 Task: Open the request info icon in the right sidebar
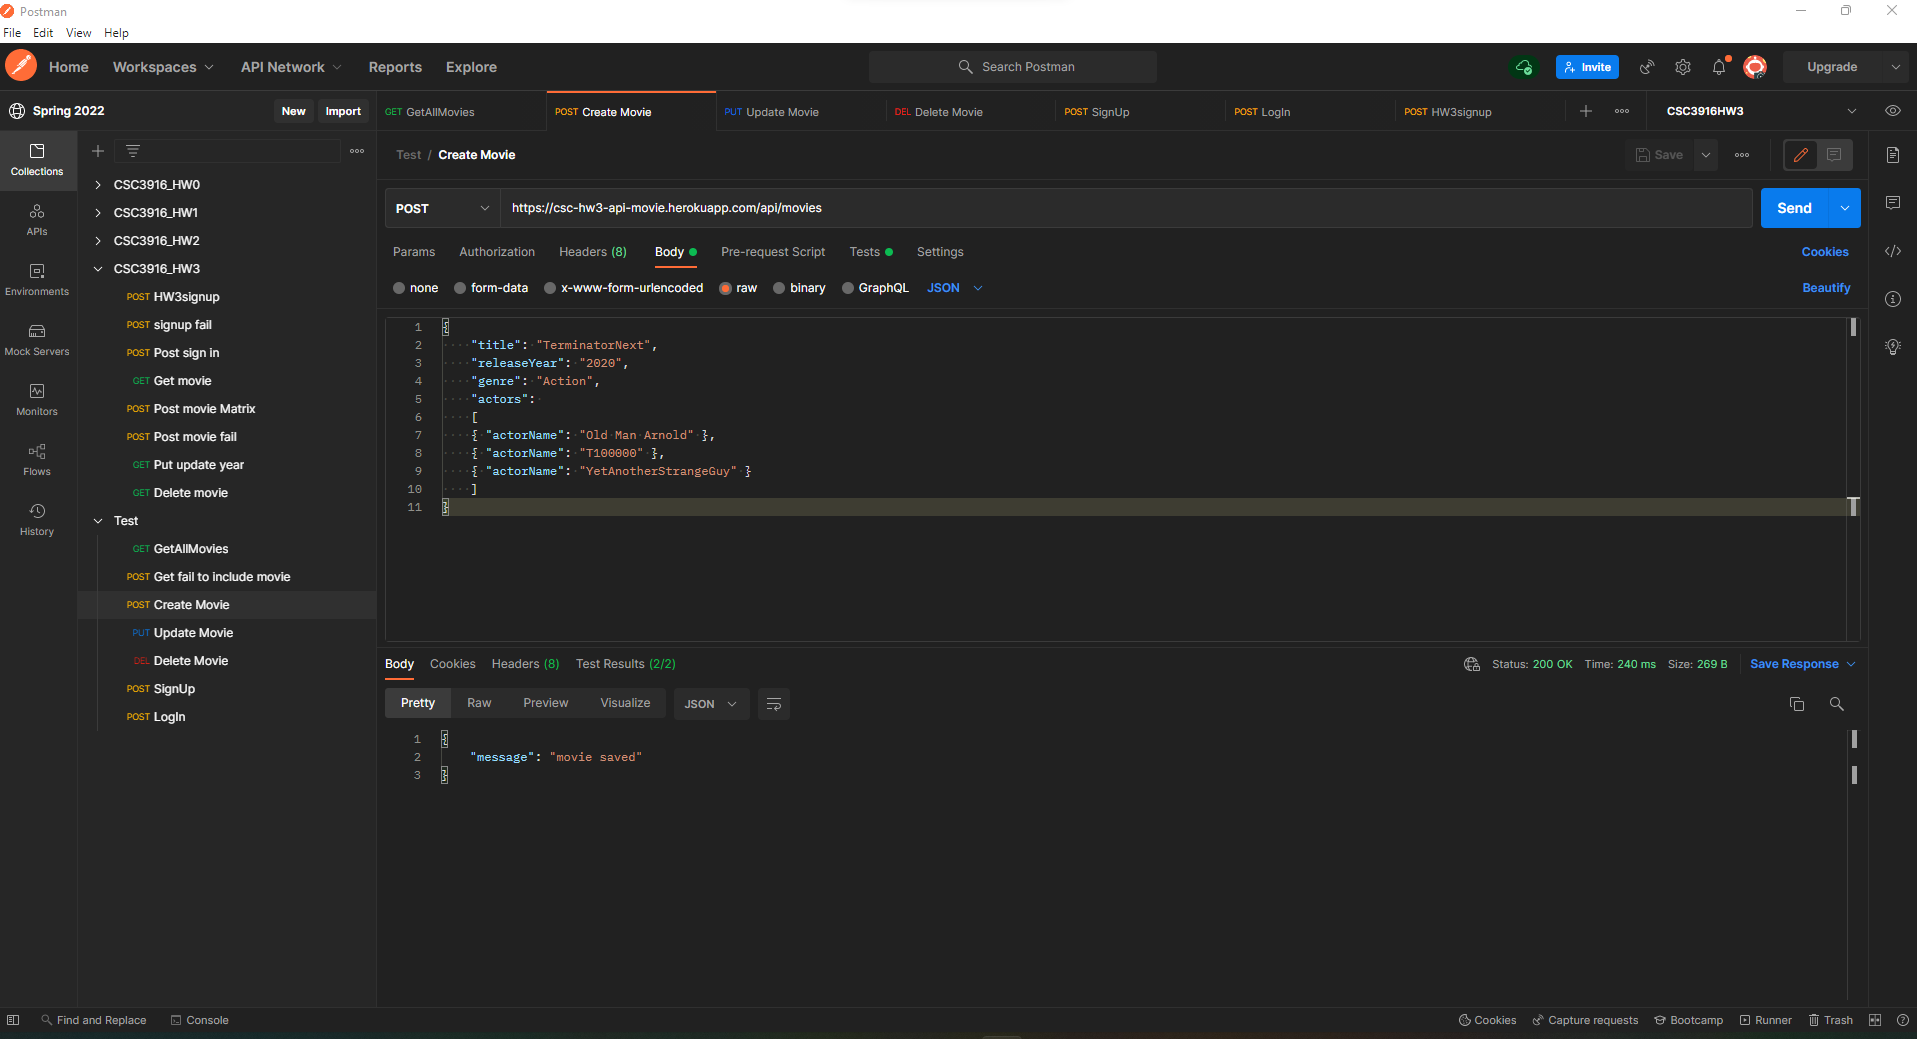pyautogui.click(x=1893, y=299)
